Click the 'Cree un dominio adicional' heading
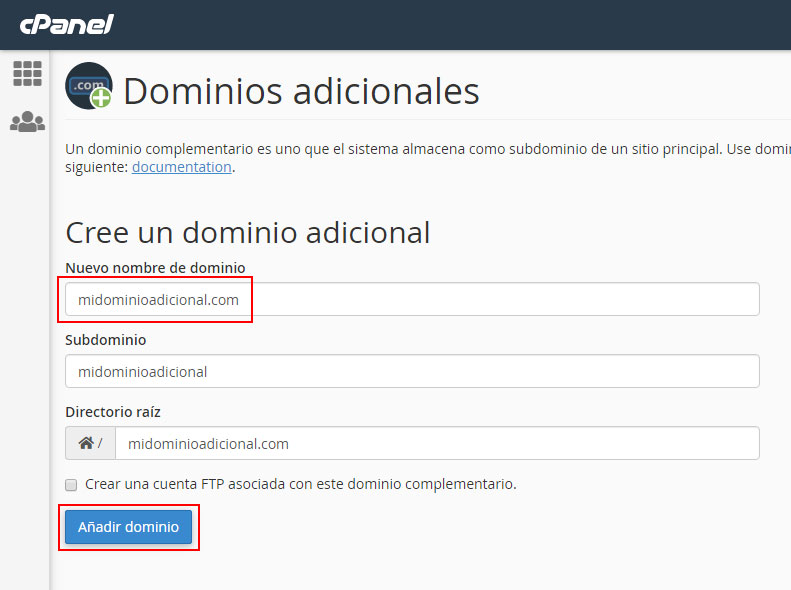The width and height of the screenshot is (791, 590). coord(247,232)
